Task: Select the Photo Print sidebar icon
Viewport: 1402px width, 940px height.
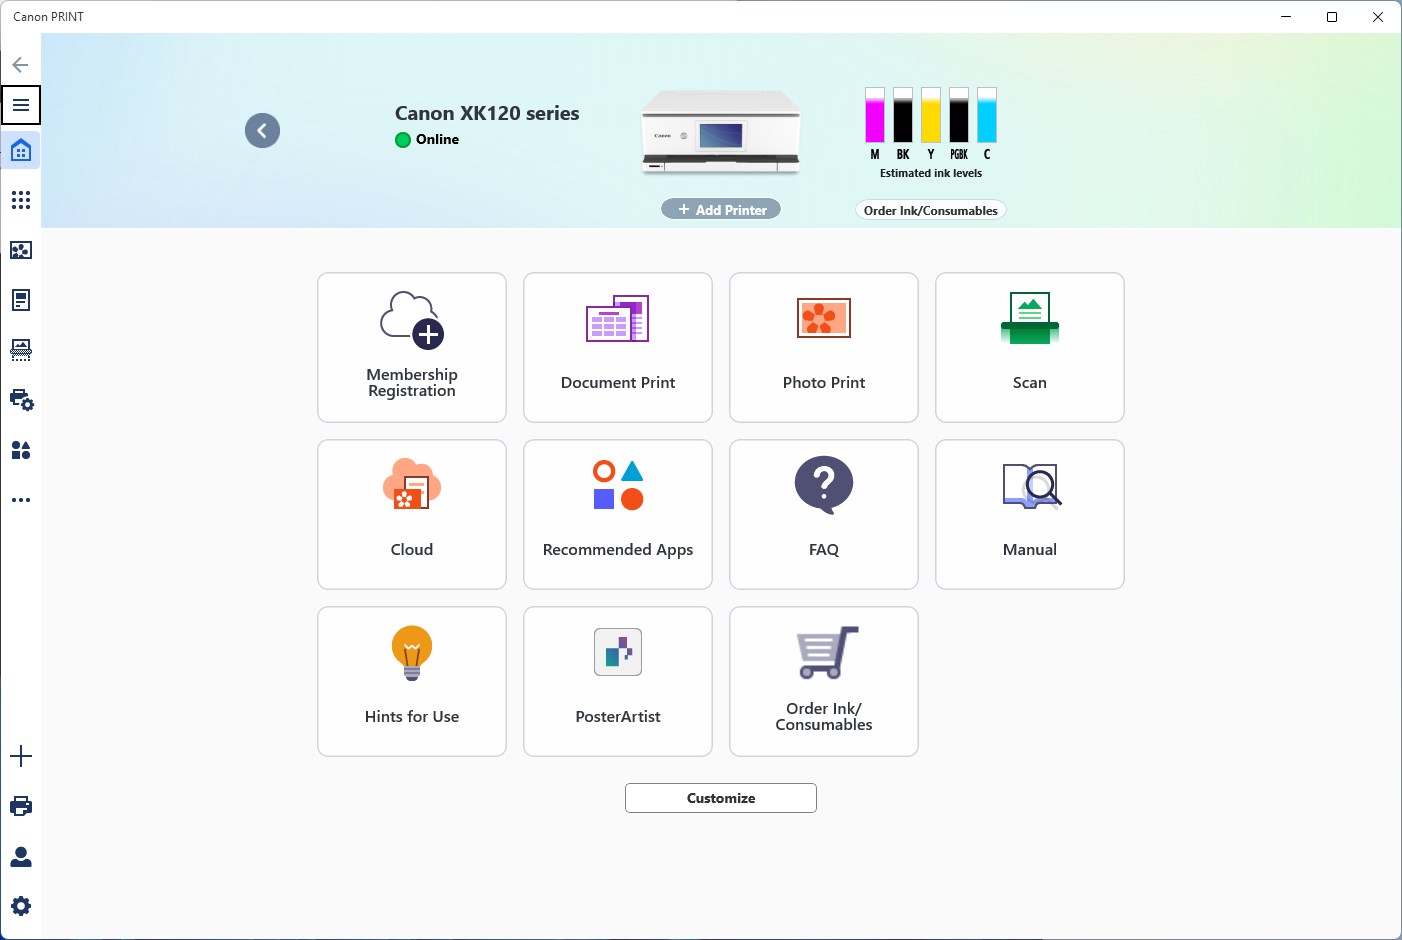Action: coord(20,250)
